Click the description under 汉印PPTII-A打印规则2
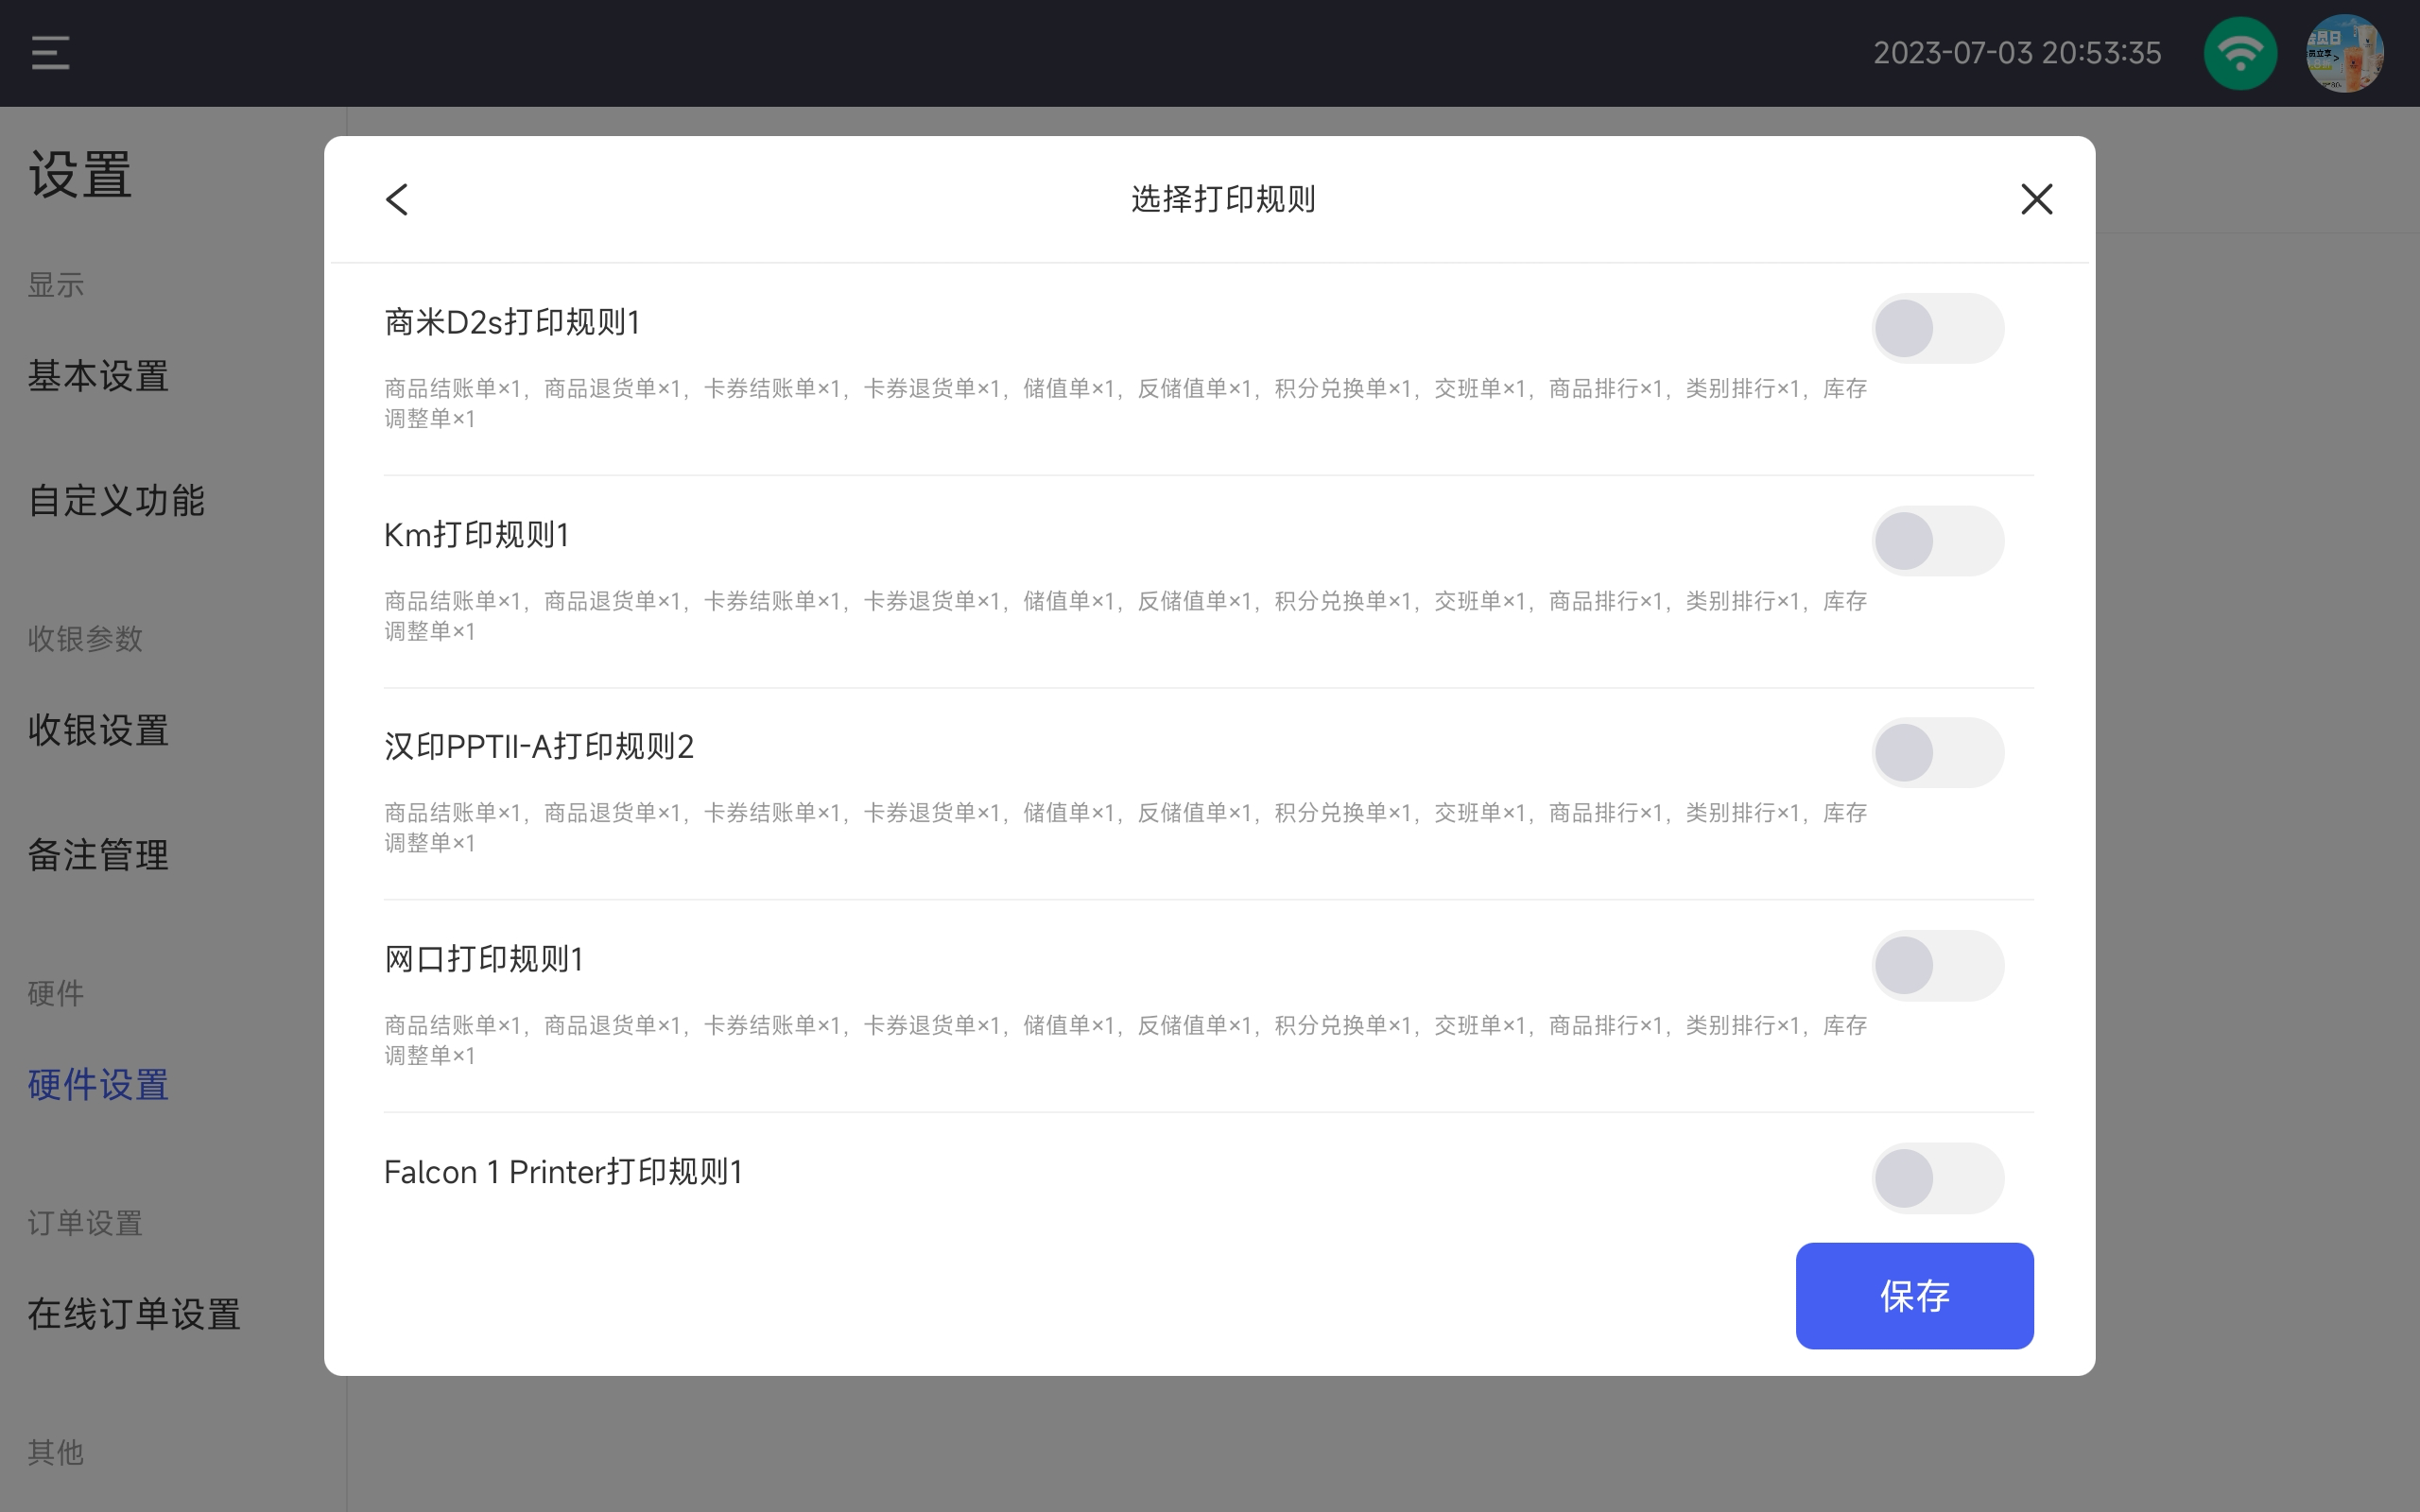Image resolution: width=2420 pixels, height=1512 pixels. pyautogui.click(x=1126, y=828)
